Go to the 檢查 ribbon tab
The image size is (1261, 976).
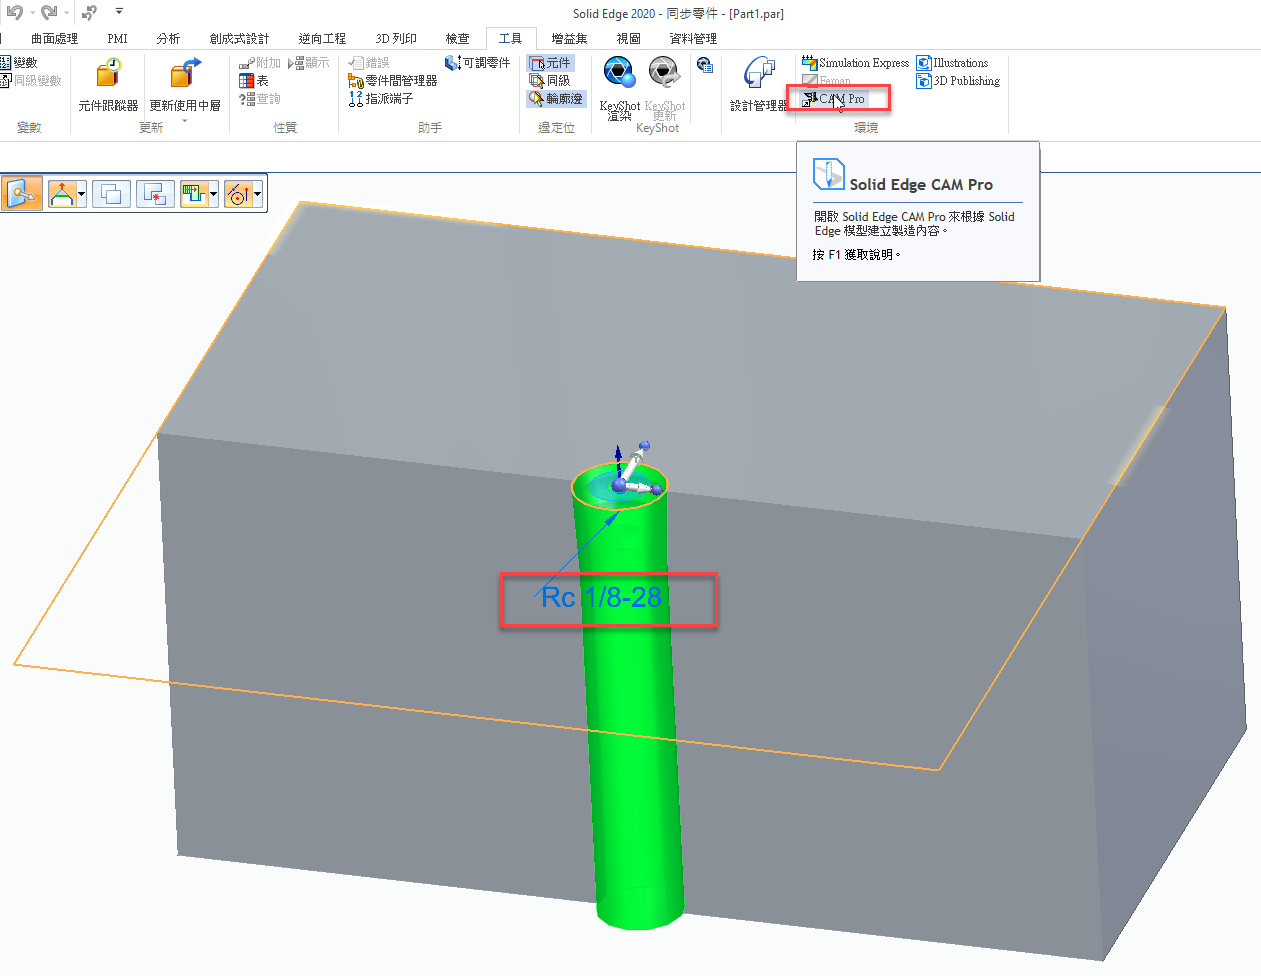click(457, 39)
